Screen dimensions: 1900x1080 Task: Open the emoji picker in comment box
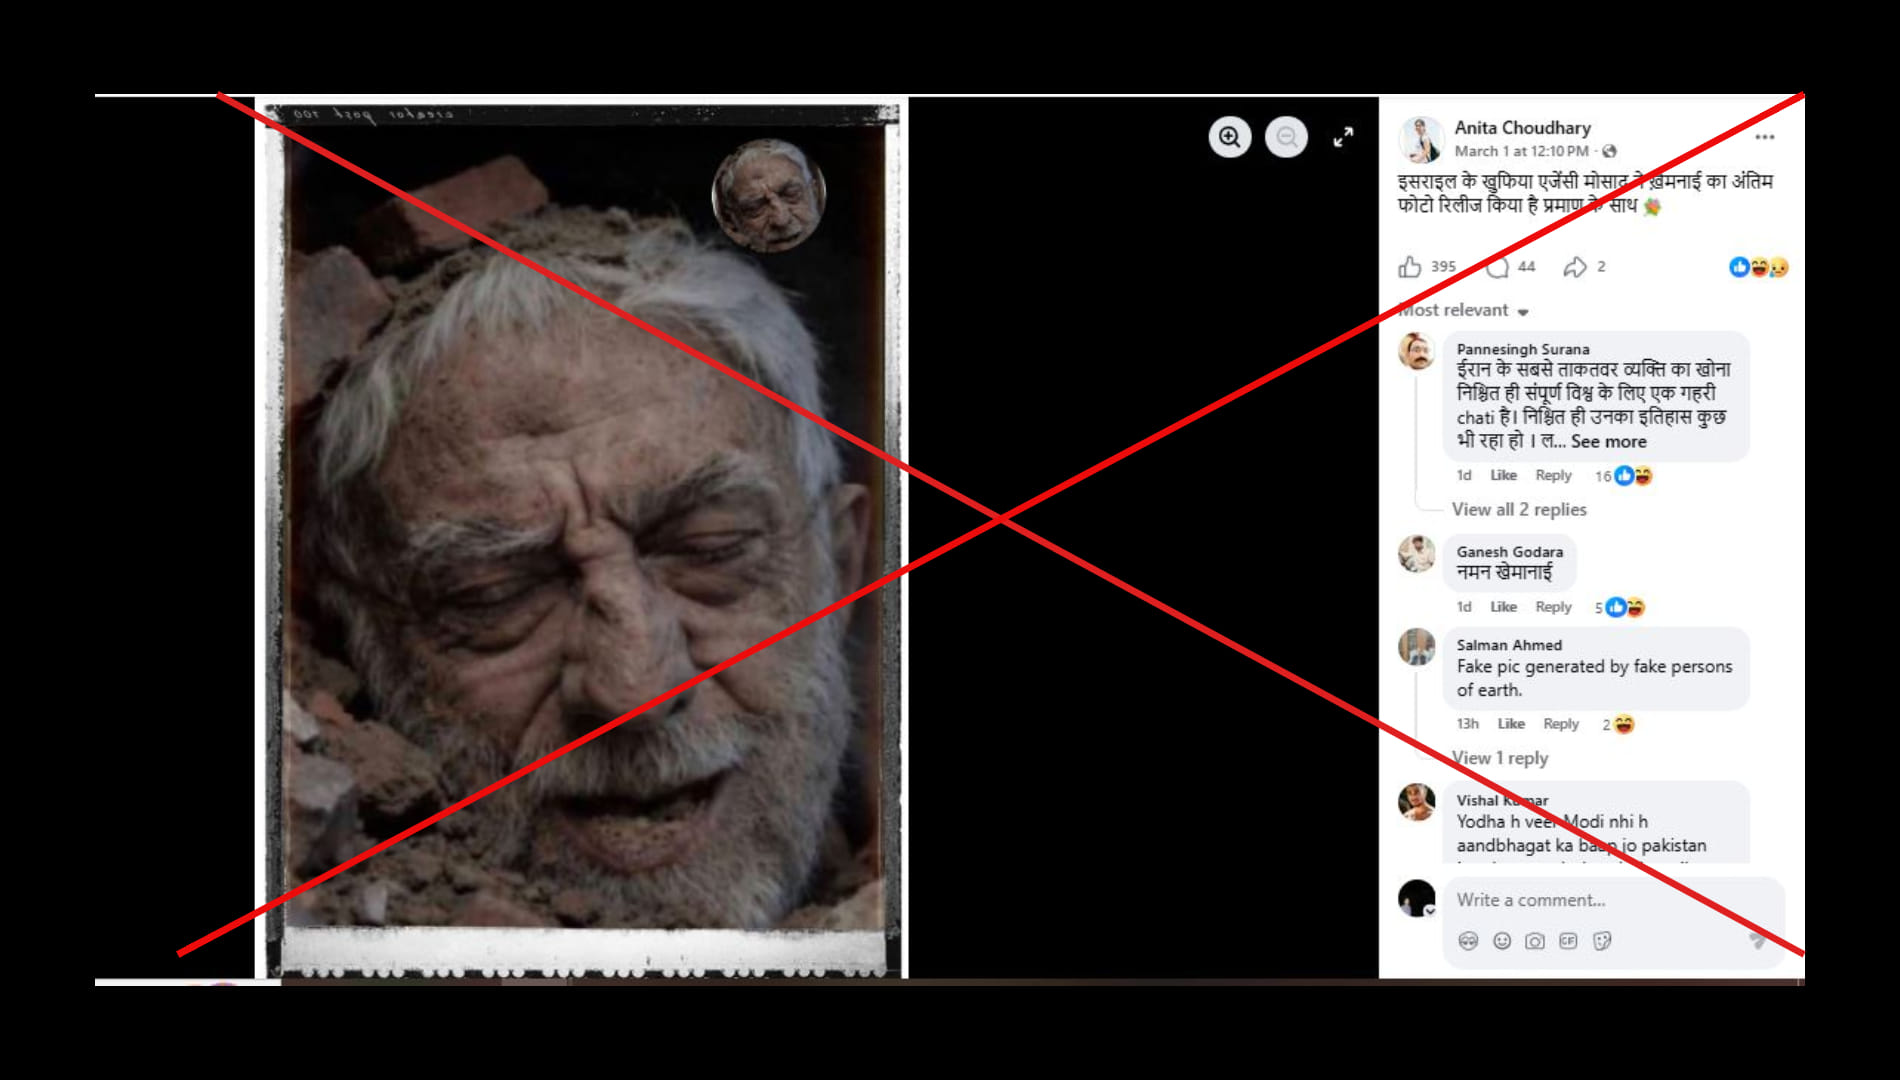[1502, 941]
